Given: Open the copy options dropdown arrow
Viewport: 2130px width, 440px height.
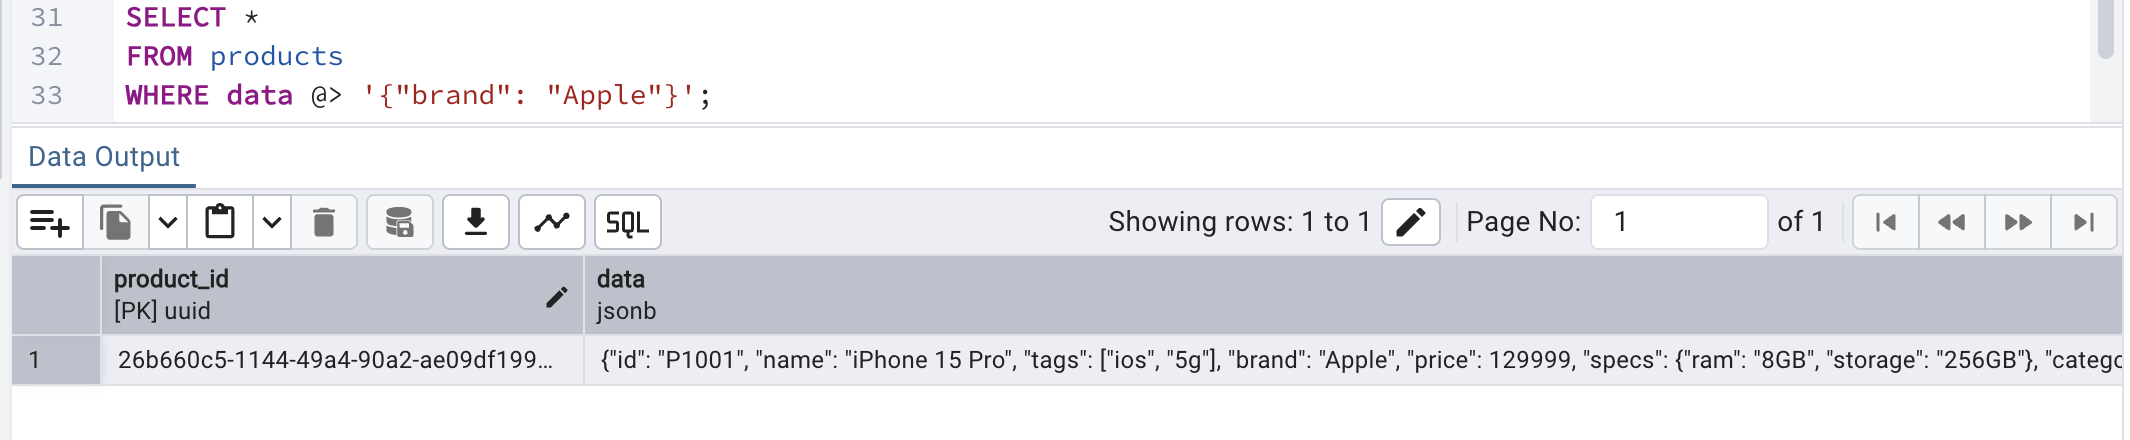Looking at the screenshot, I should coord(168,222).
